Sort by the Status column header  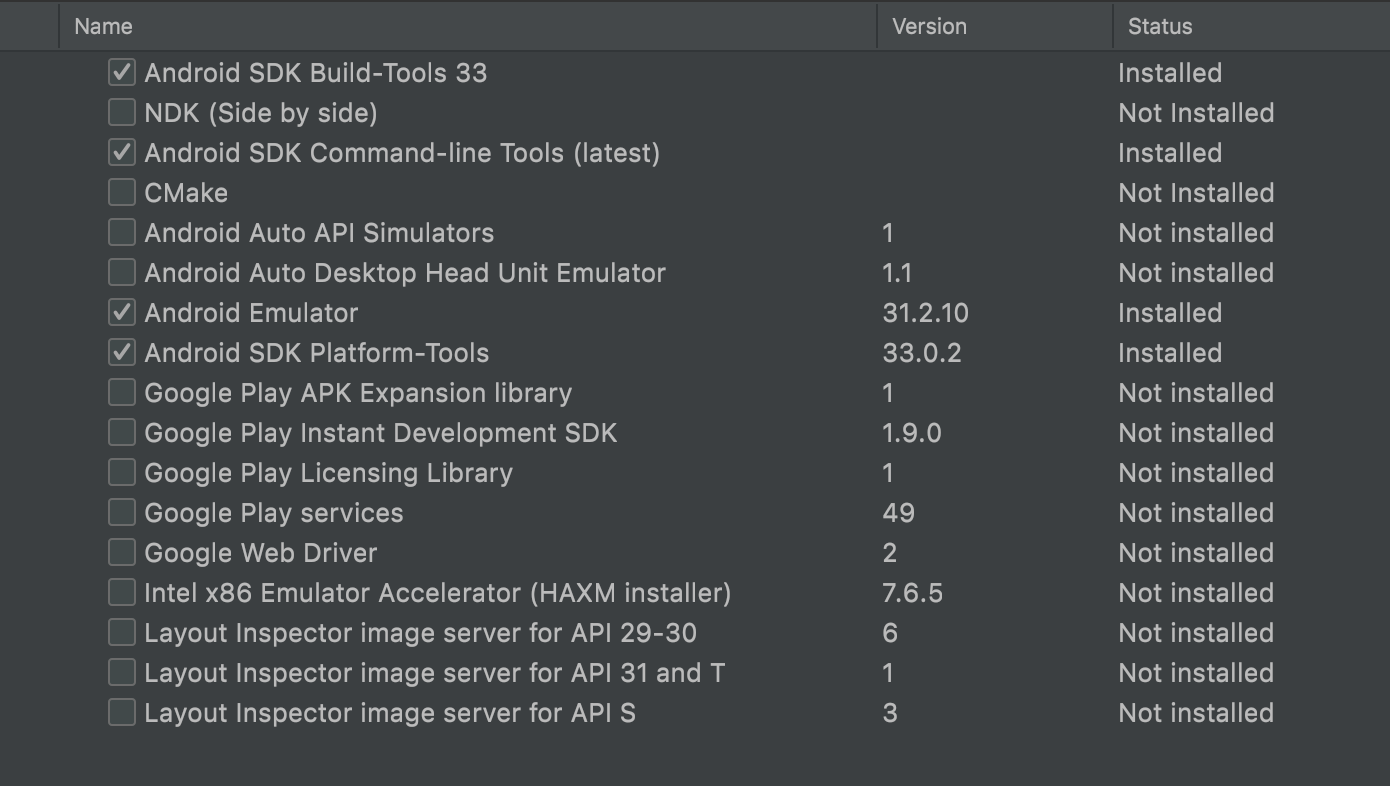[1251, 26]
